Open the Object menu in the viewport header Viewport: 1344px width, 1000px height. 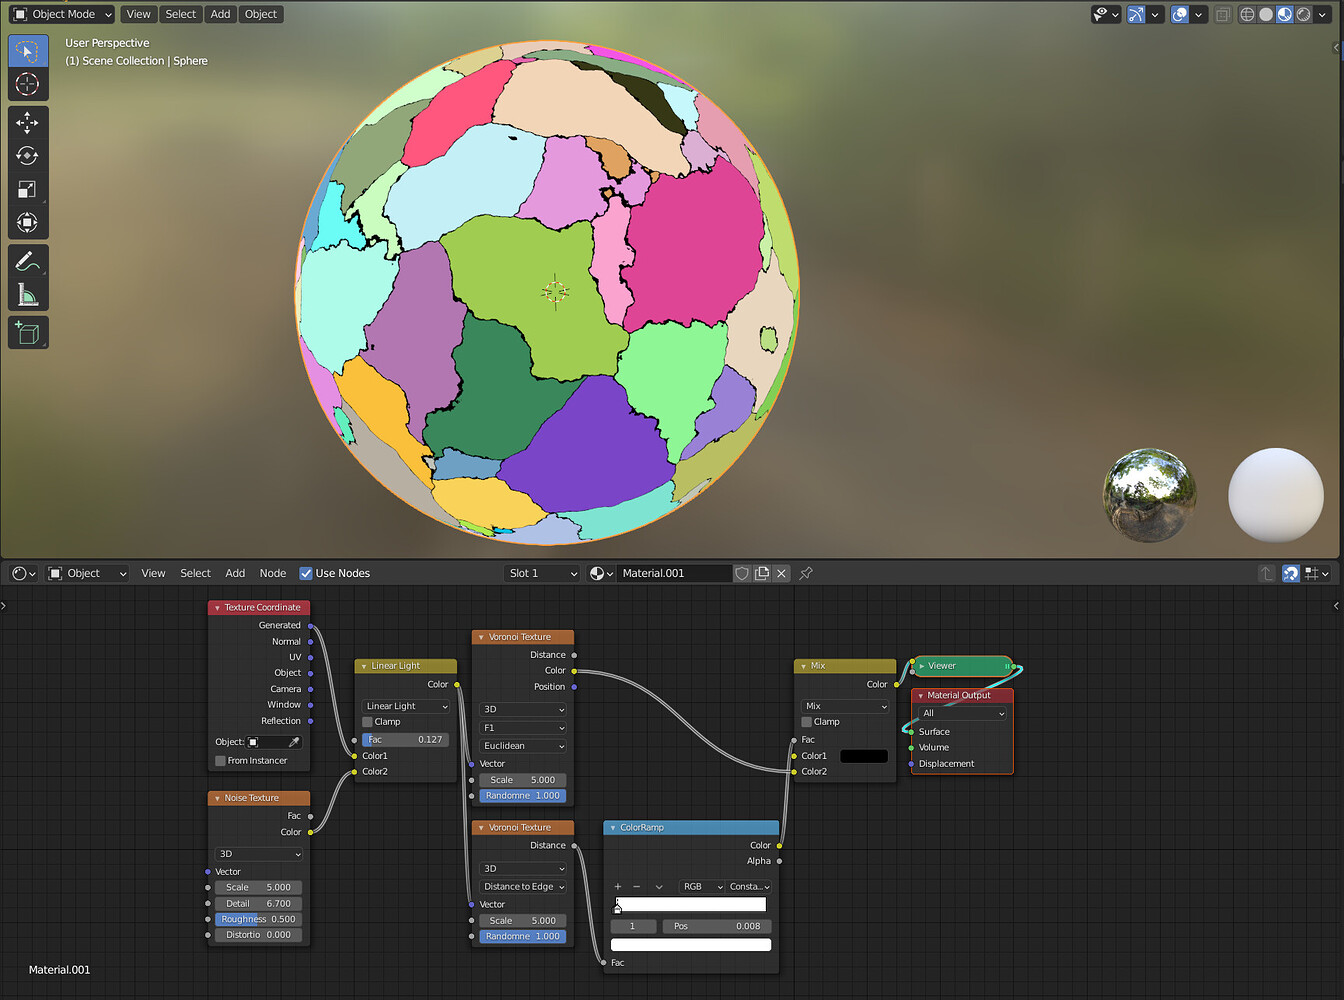260,14
